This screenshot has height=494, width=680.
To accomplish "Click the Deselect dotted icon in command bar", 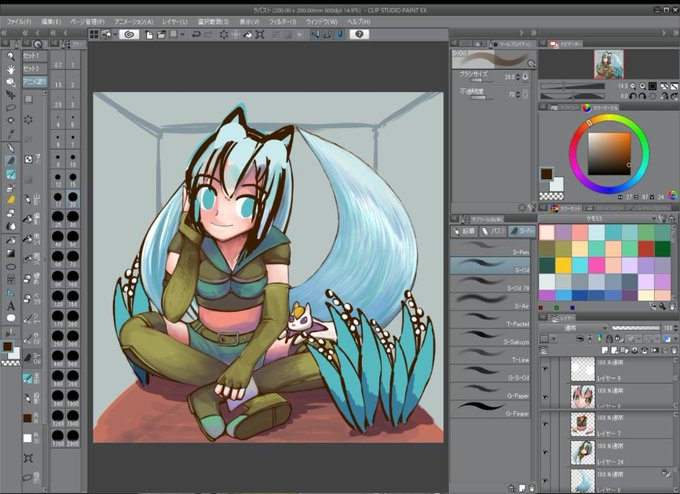I will coord(224,35).
